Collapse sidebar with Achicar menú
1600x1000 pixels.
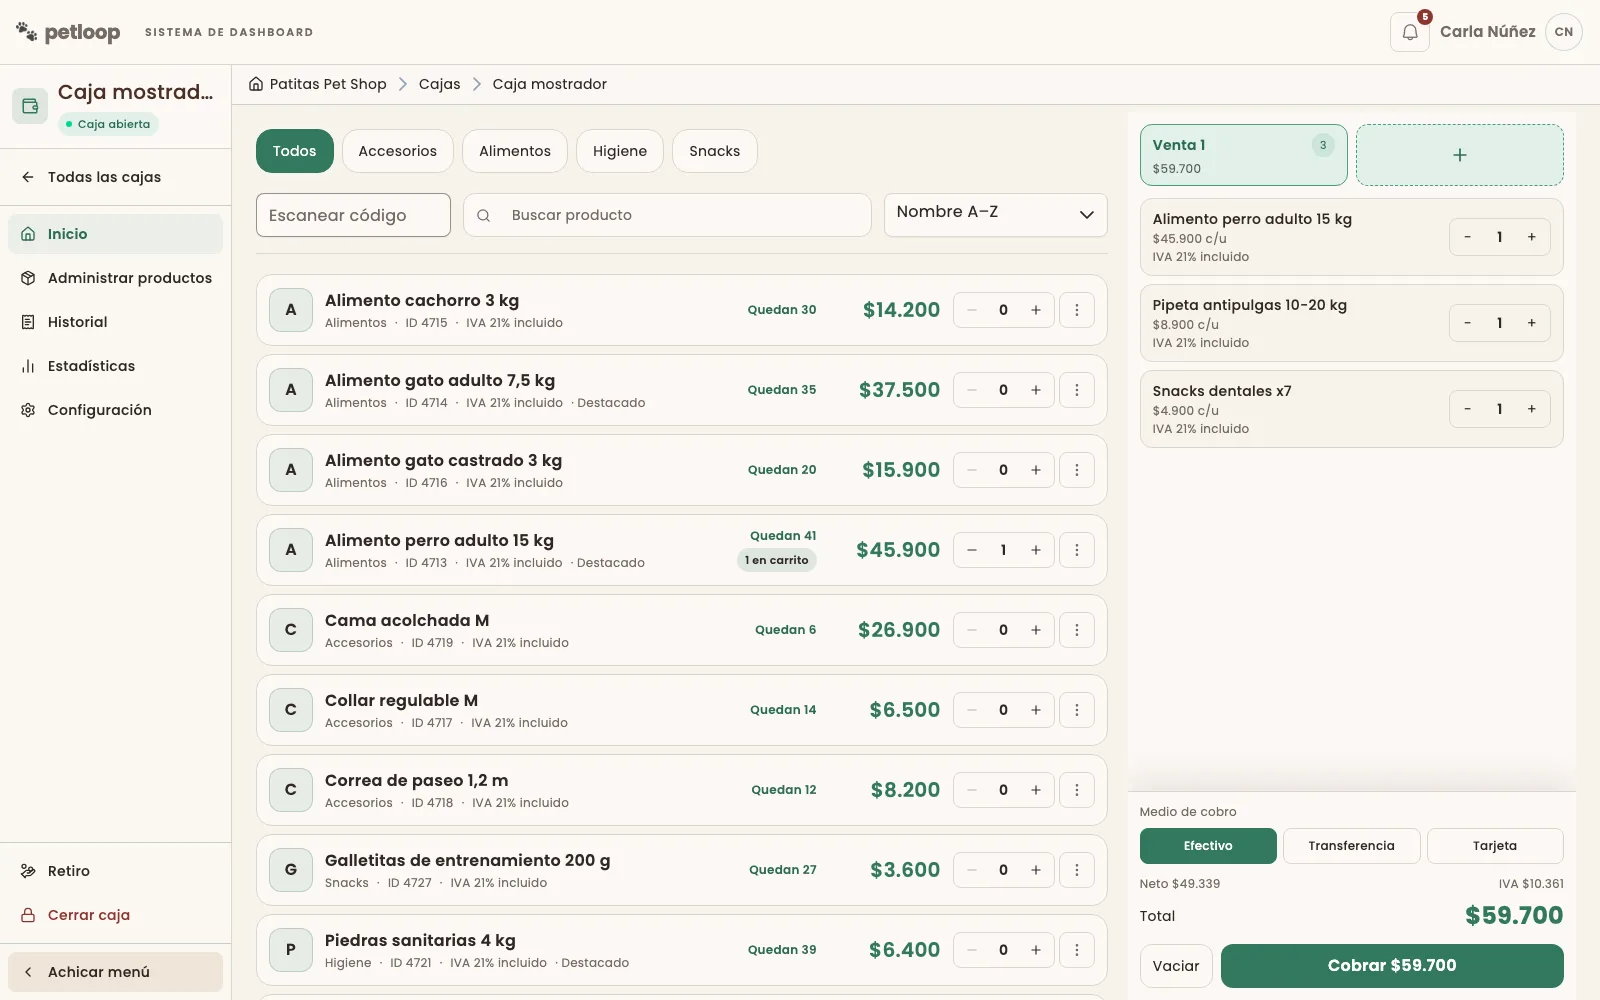coord(115,972)
